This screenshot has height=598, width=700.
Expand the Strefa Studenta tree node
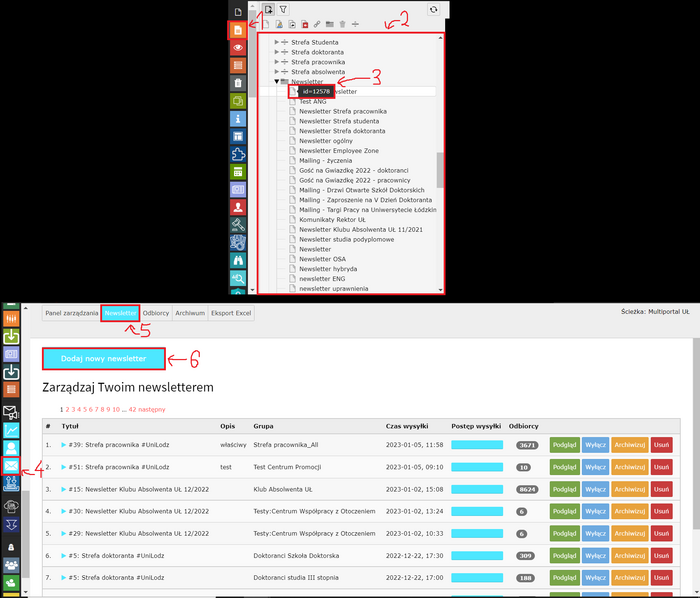[x=276, y=42]
